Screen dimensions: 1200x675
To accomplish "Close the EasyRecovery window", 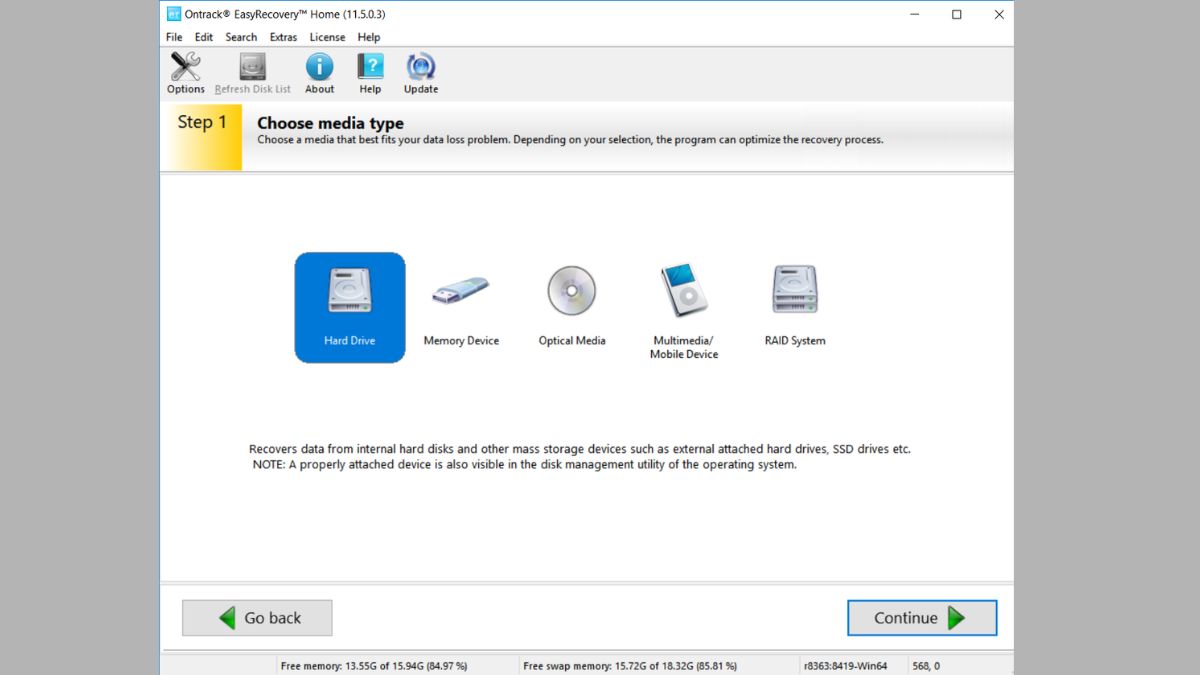I will (x=999, y=14).
